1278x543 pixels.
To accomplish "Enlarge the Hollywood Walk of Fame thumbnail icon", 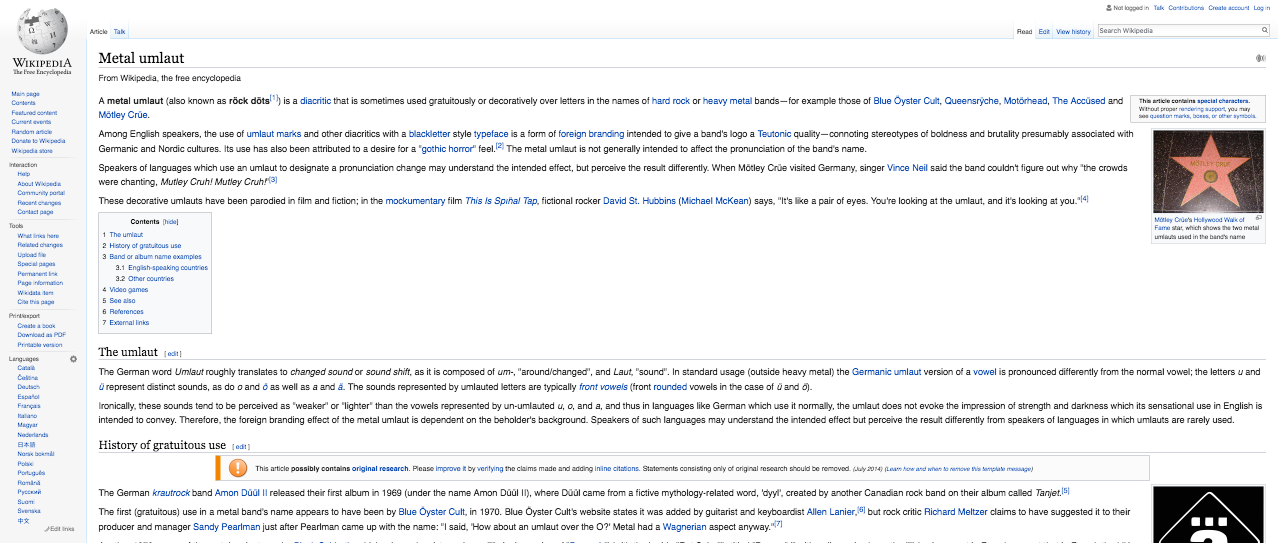I will [1258, 217].
